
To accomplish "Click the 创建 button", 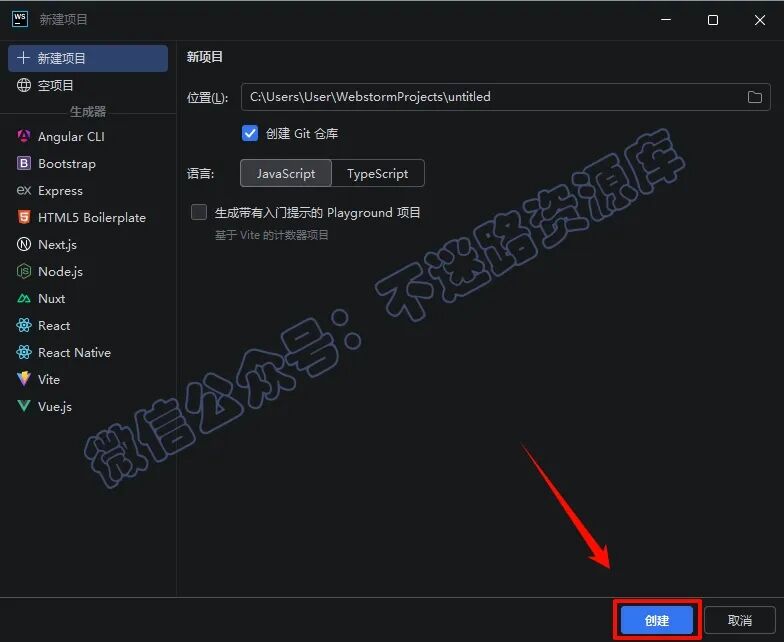I will tap(656, 620).
